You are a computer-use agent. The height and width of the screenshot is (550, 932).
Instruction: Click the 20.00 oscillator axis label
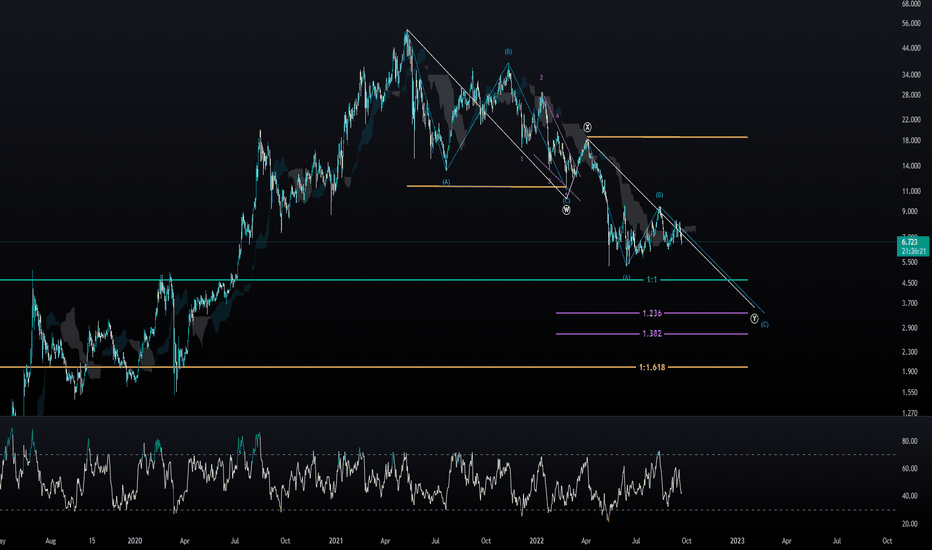pyautogui.click(x=909, y=524)
